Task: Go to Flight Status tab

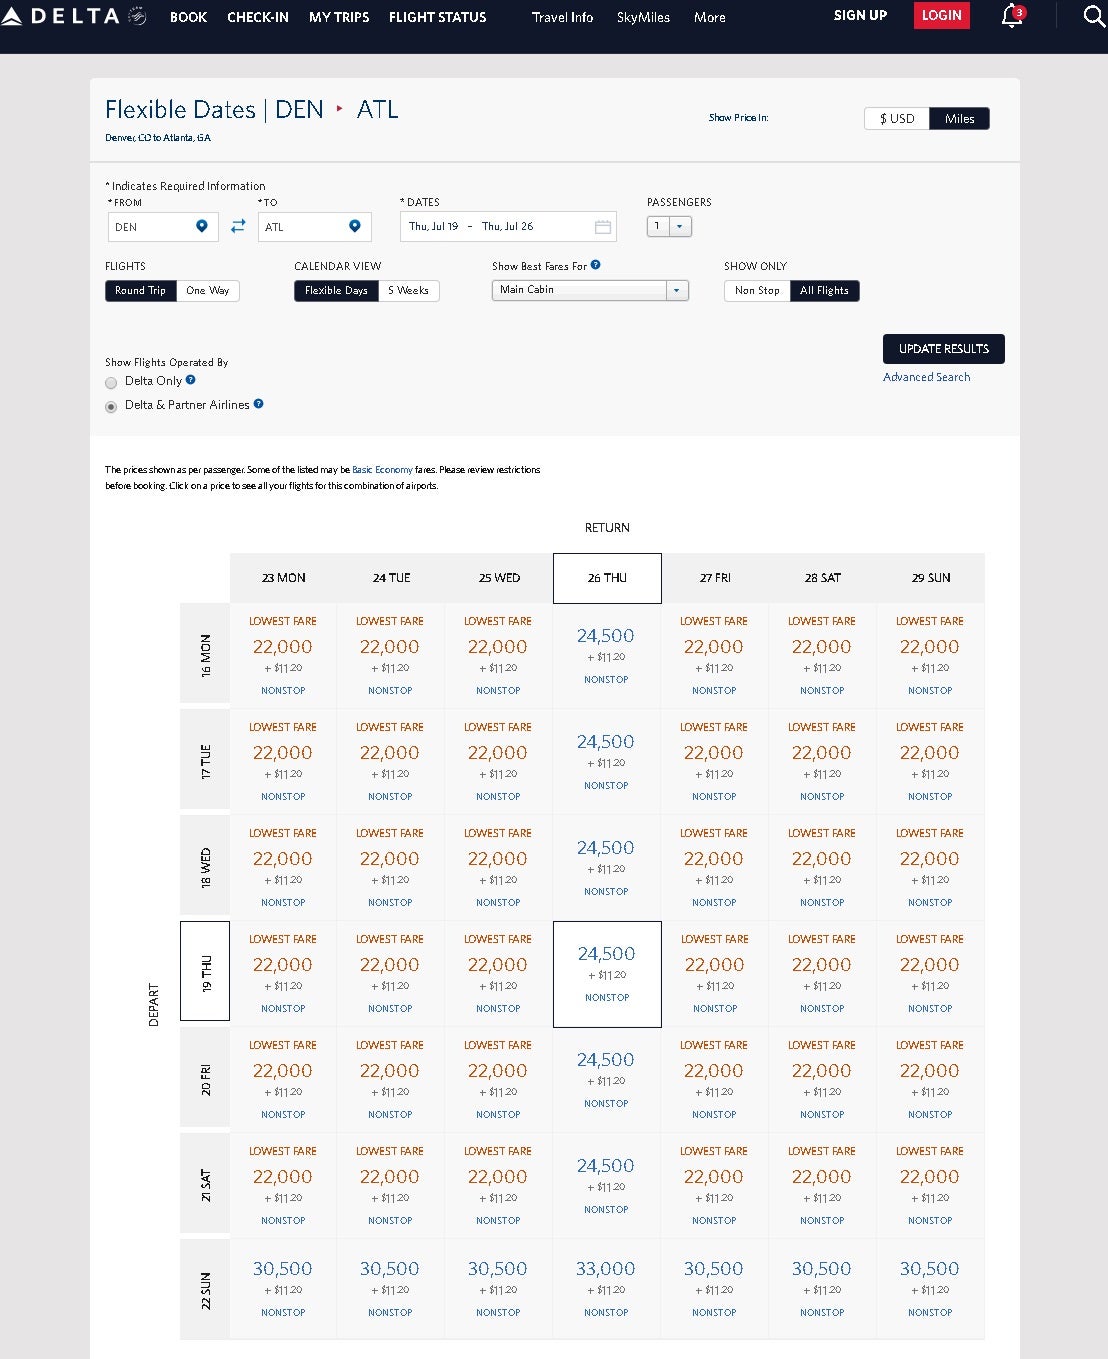Action: point(437,18)
